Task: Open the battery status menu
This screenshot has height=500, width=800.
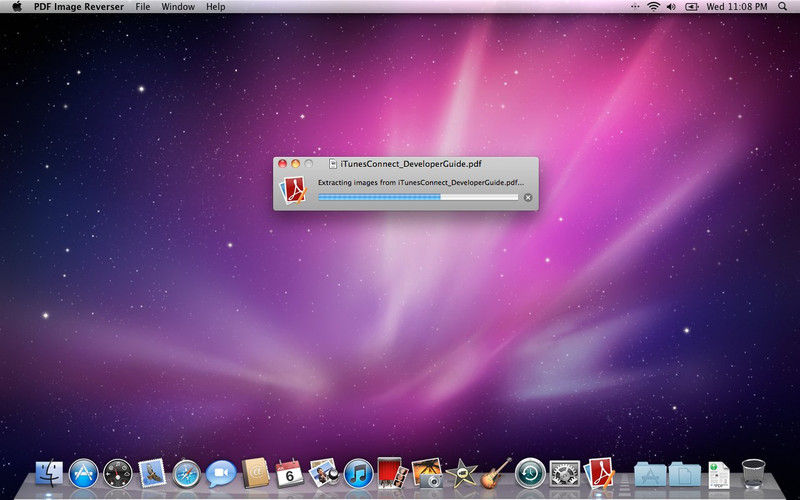Action: 691,7
